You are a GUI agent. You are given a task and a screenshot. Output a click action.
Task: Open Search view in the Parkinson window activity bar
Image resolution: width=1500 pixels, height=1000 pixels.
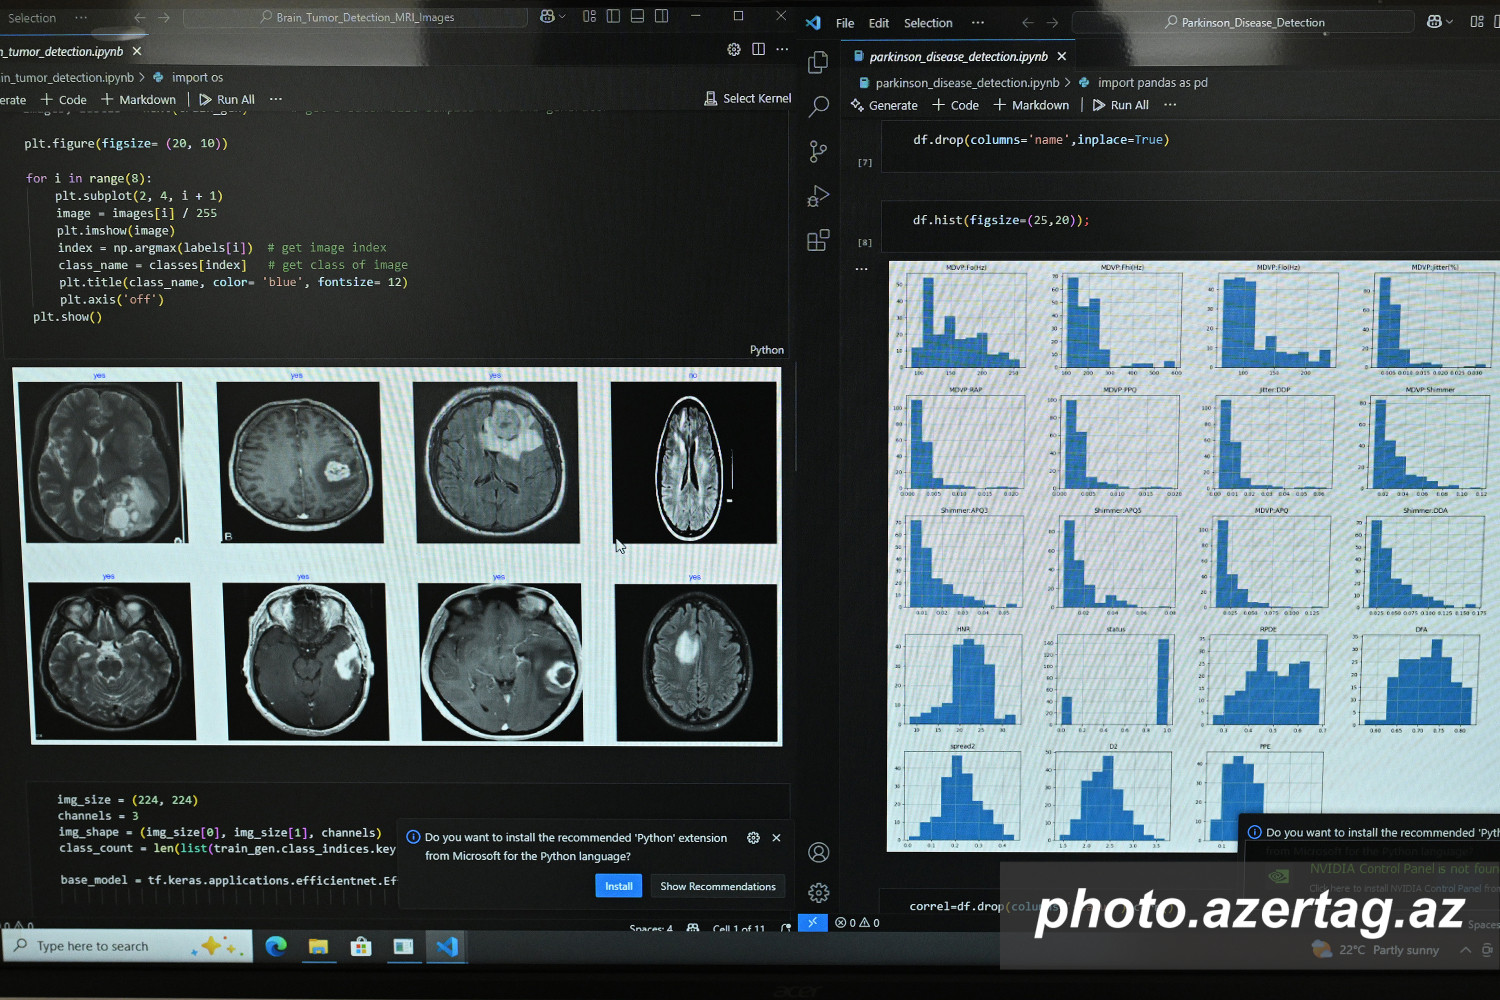[x=819, y=106]
